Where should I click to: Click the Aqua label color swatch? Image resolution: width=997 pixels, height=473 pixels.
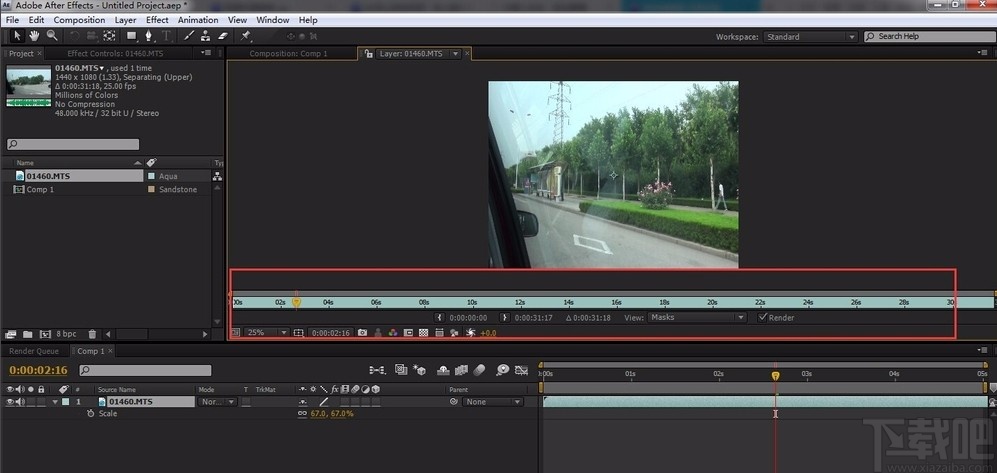[151, 176]
